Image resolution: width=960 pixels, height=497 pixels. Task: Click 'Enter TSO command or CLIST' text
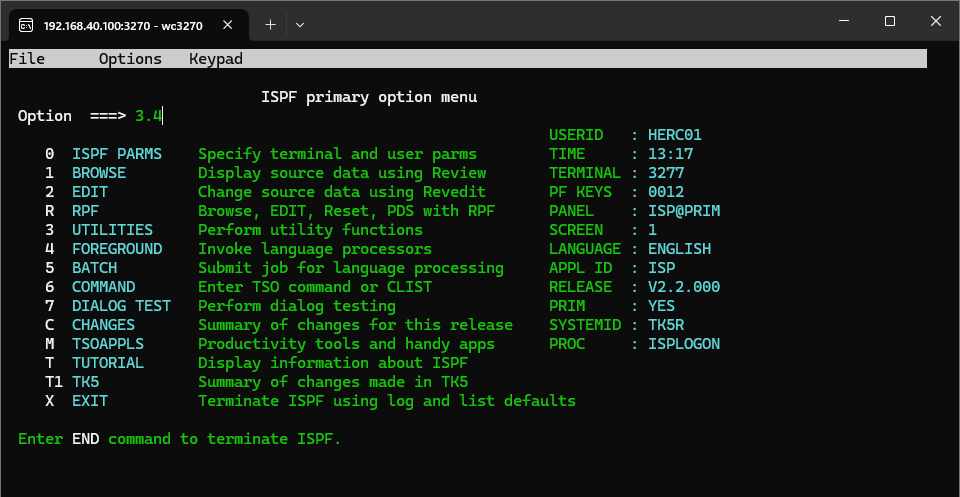point(315,287)
